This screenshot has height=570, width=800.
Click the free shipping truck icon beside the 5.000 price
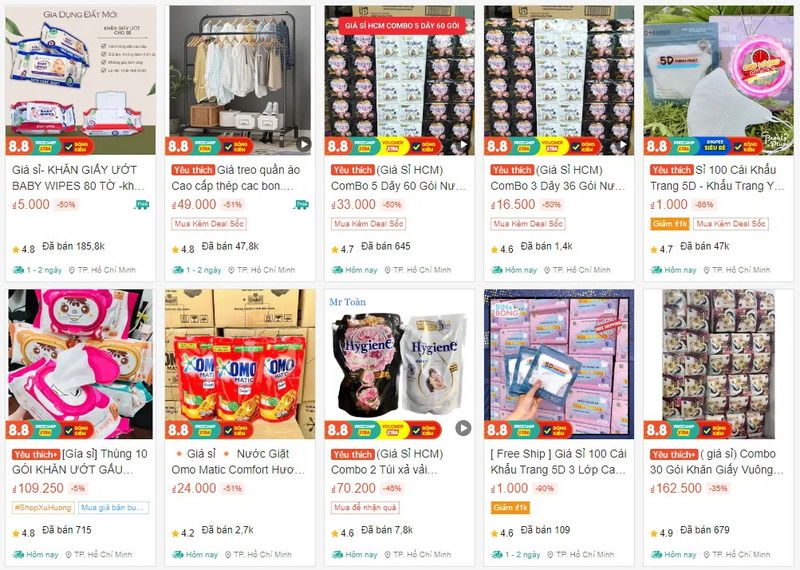point(141,205)
